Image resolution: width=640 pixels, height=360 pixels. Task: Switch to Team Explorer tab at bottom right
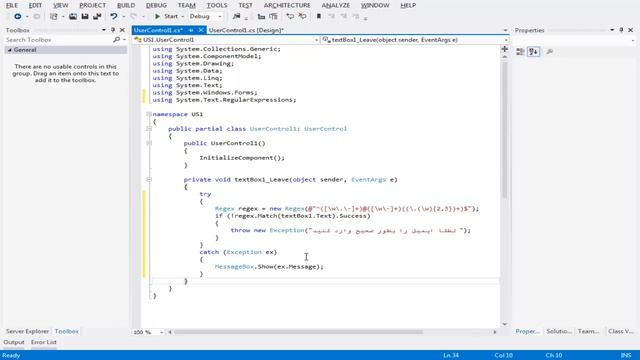pos(588,331)
